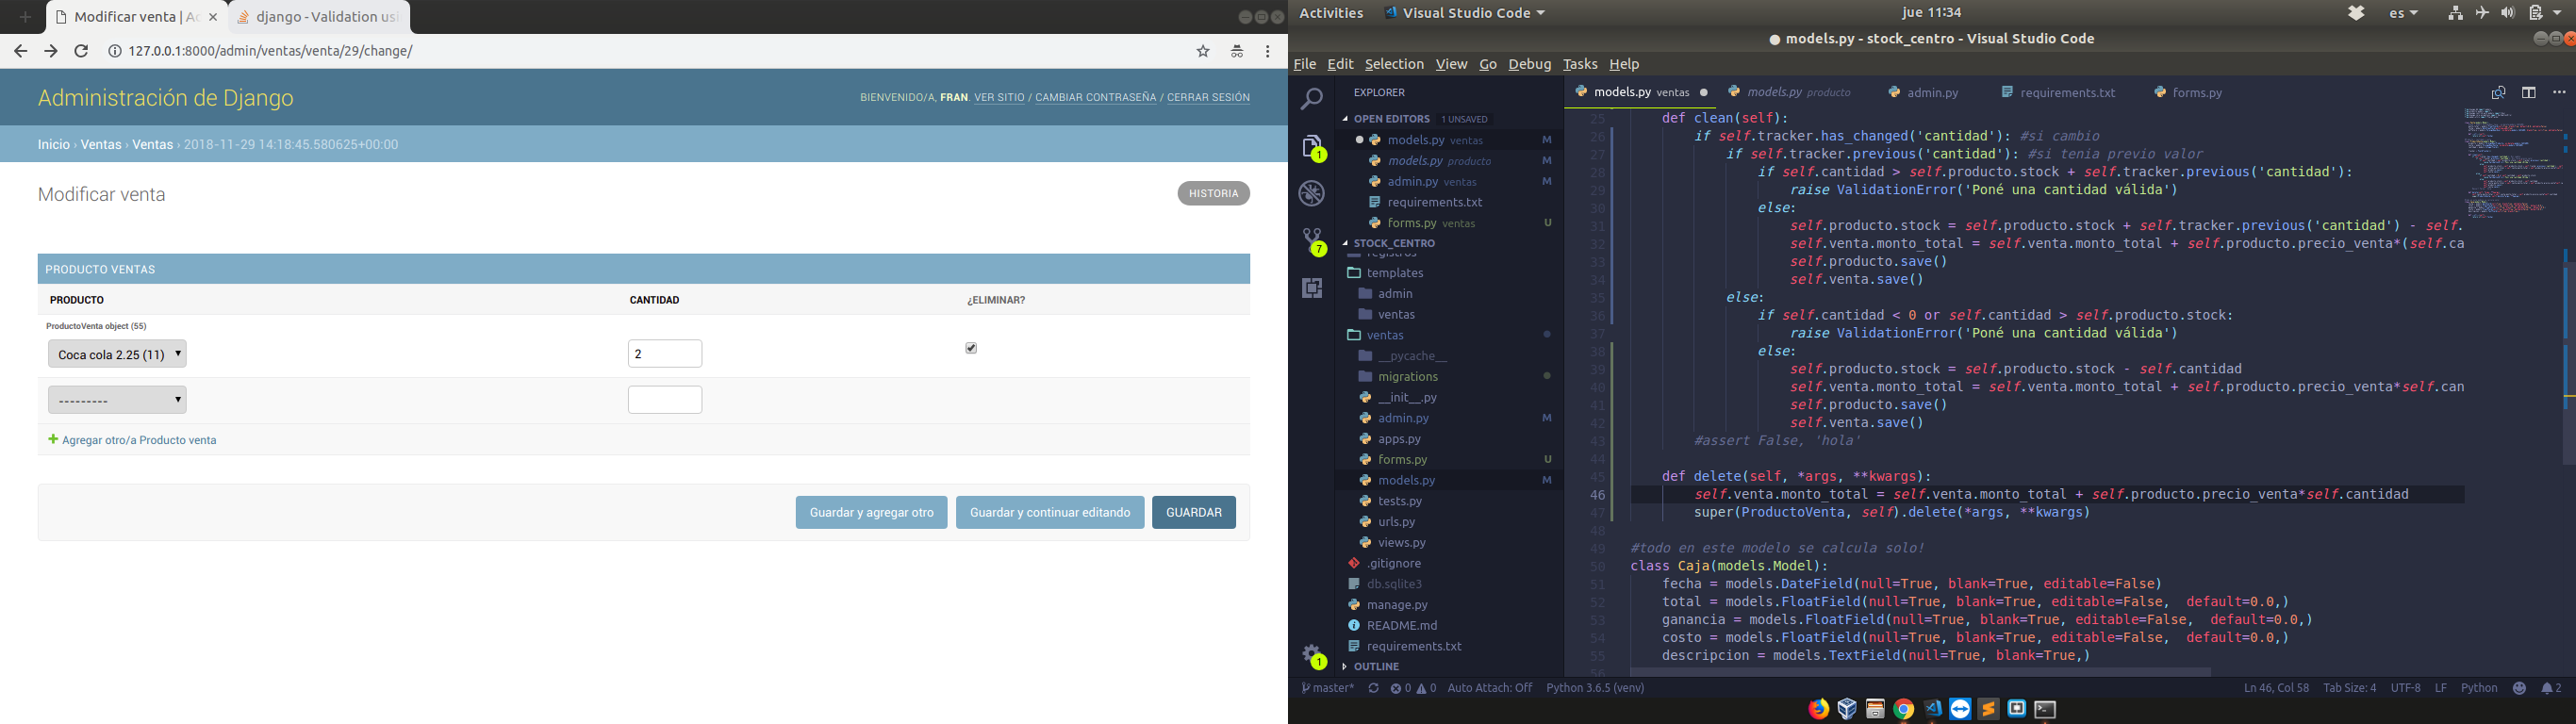
Task: Open the empty product dropdown in second row
Action: [117, 400]
